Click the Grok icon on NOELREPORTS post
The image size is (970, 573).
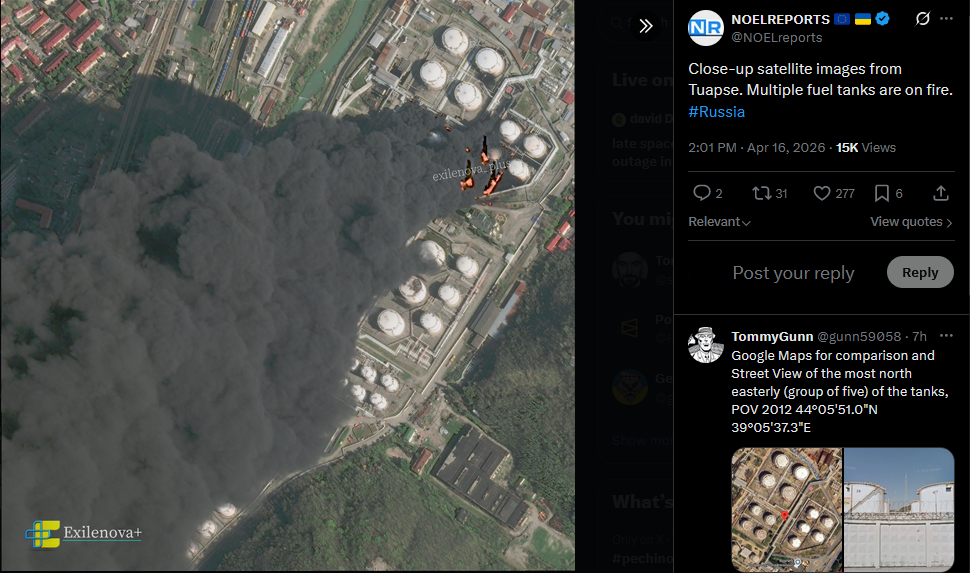point(922,19)
